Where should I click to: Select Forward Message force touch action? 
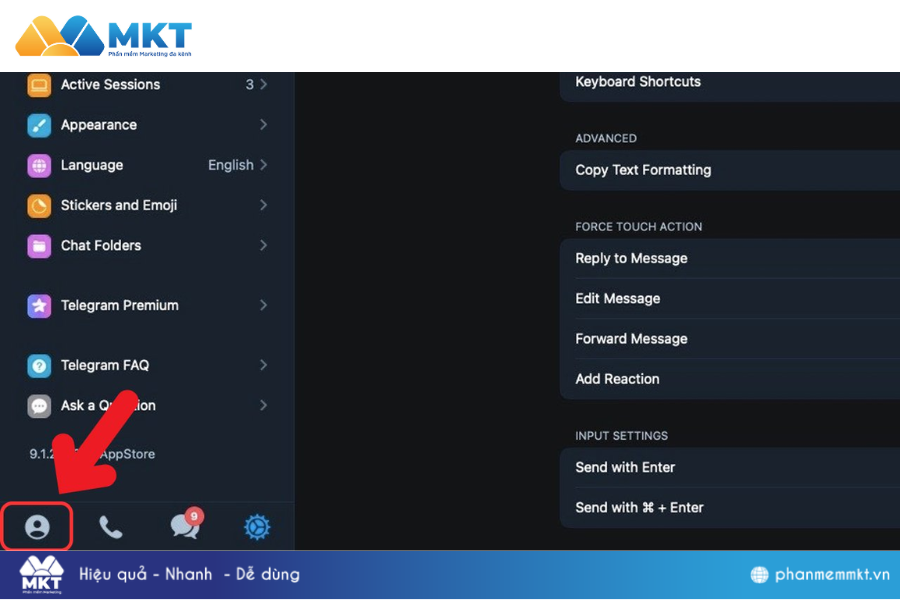point(730,339)
